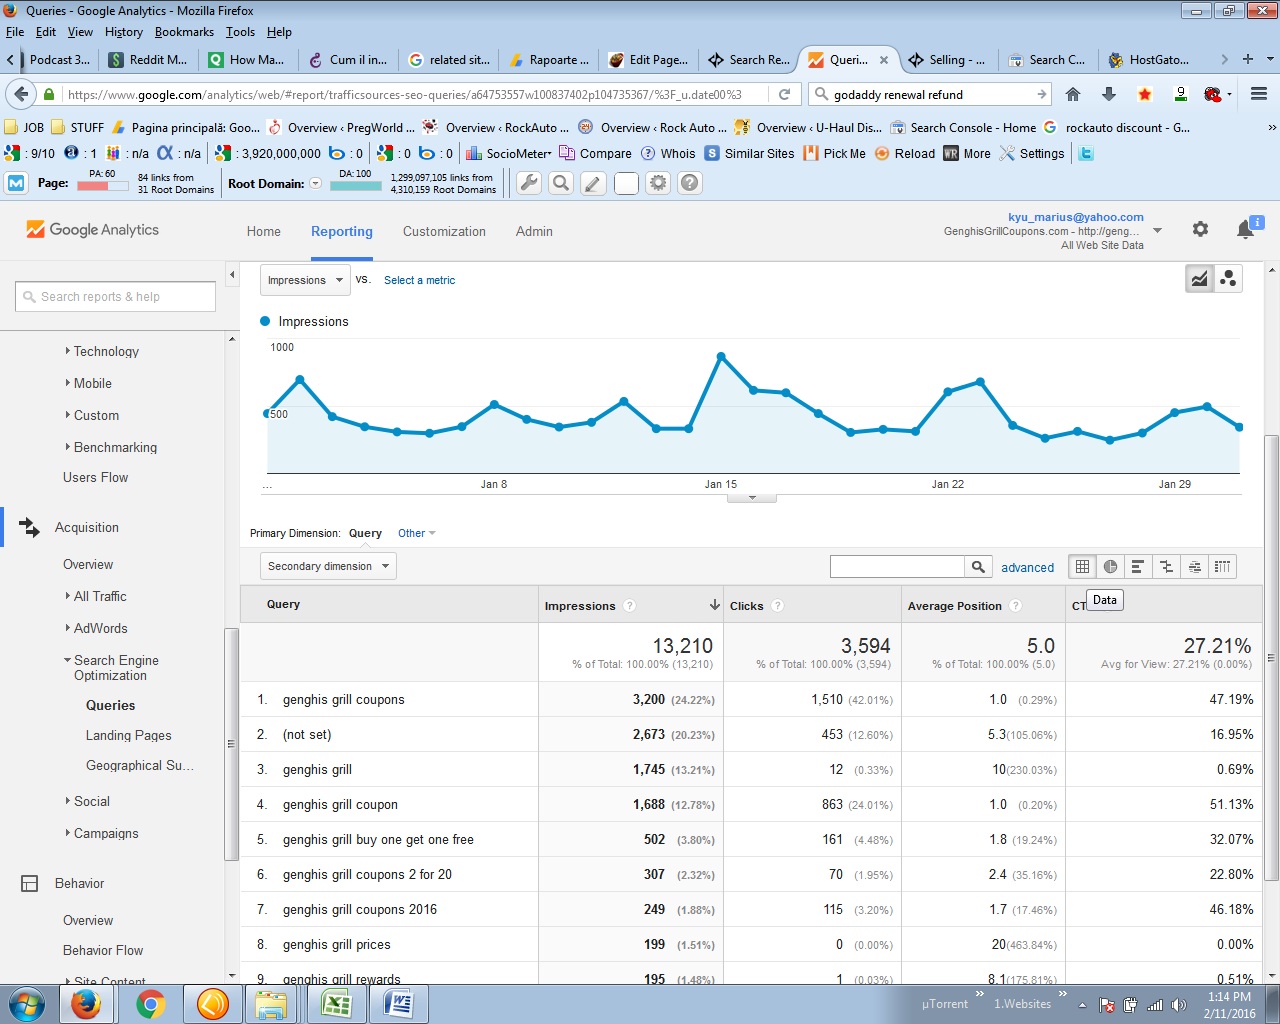
Task: Open Landing Pages report in sidebar
Action: pos(128,735)
